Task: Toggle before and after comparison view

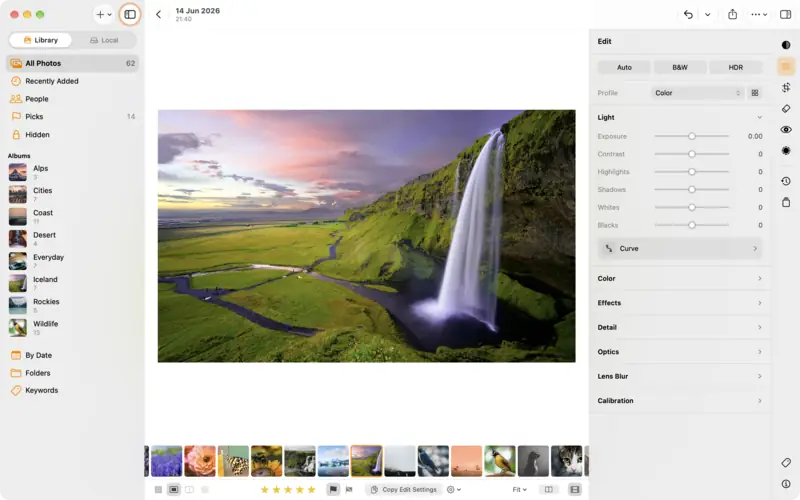Action: coord(548,490)
